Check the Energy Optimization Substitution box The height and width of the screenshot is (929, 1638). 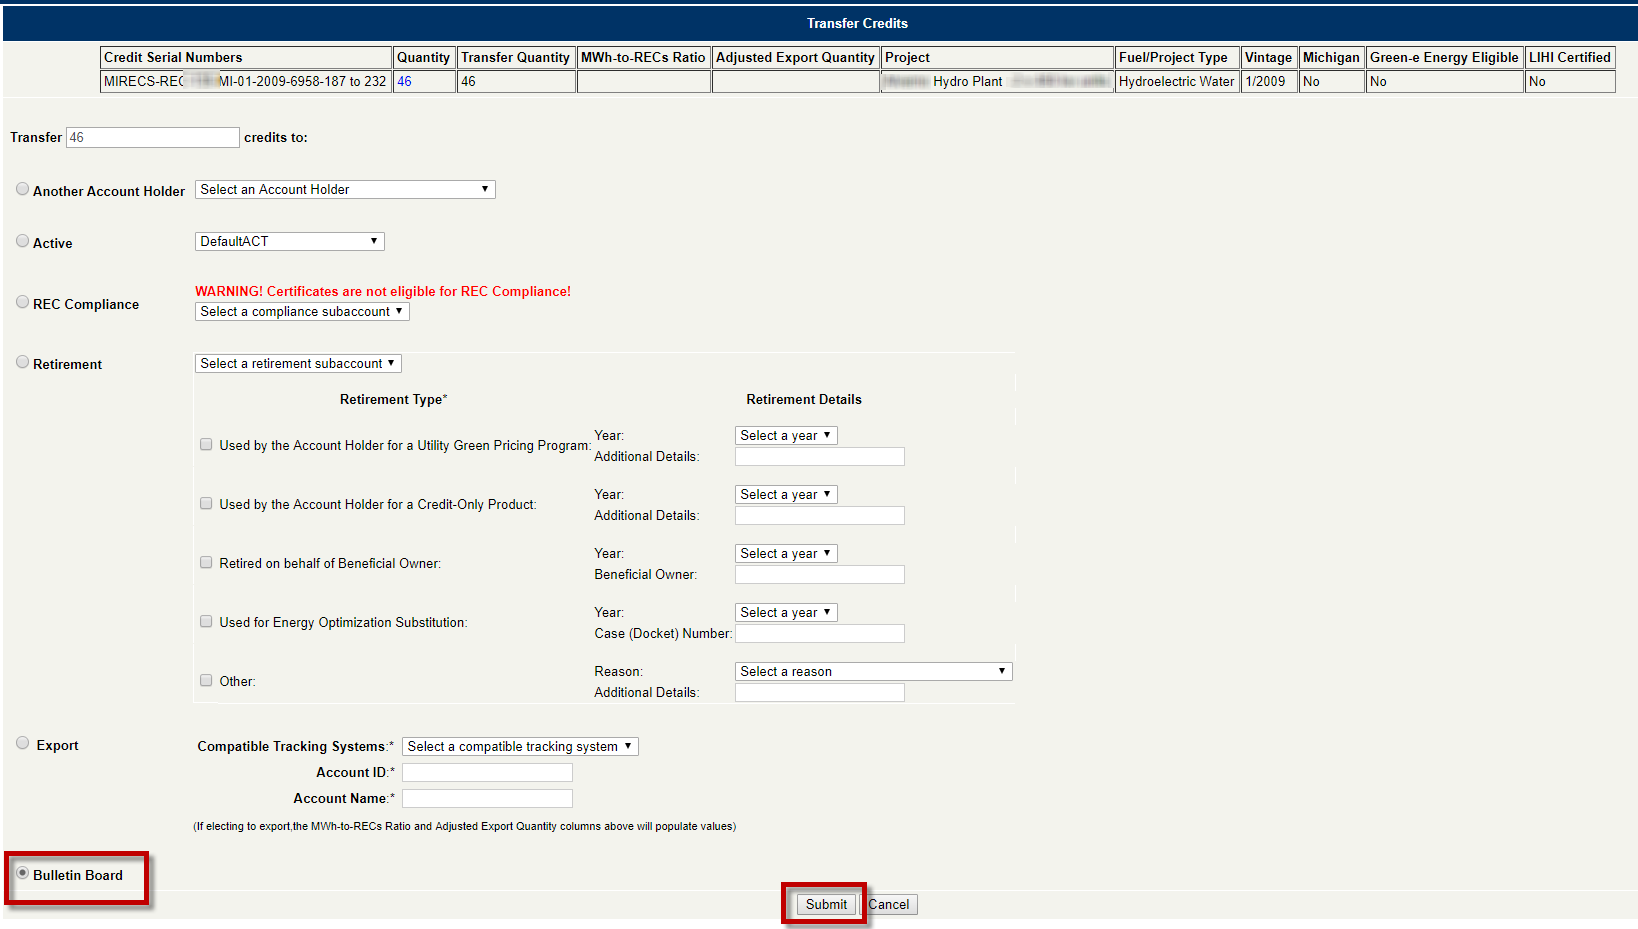coord(206,622)
